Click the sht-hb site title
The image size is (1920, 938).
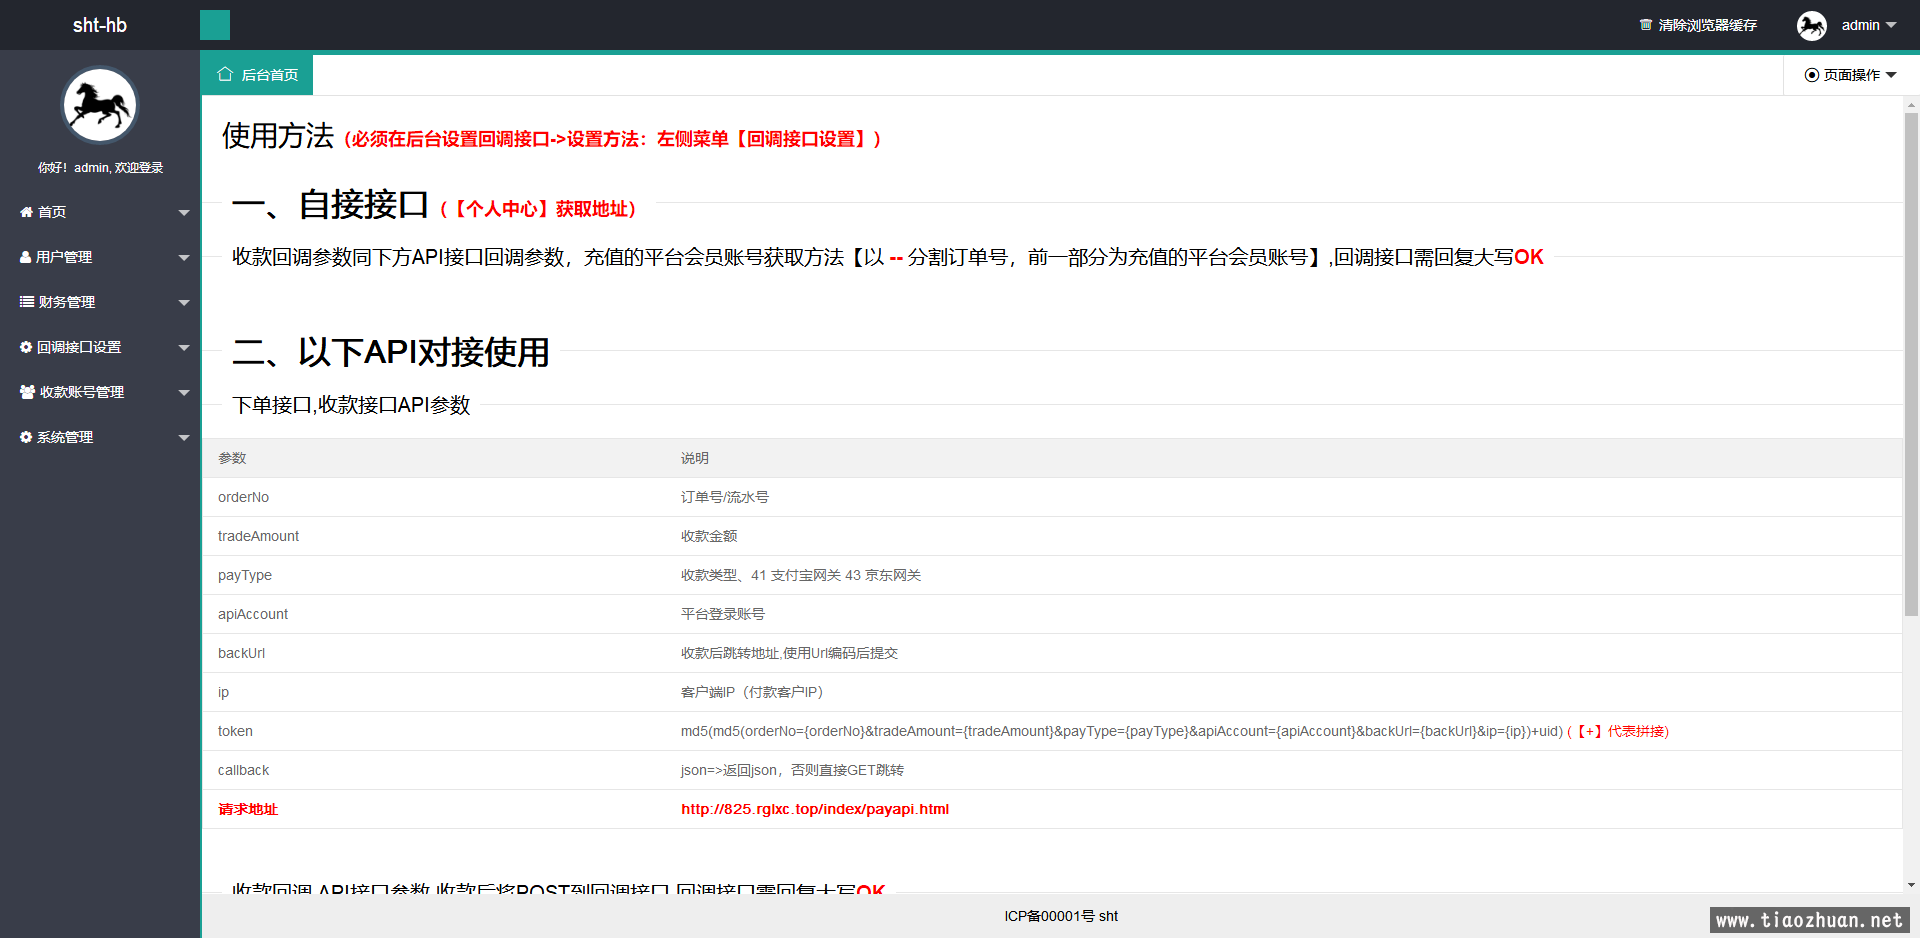coord(100,25)
